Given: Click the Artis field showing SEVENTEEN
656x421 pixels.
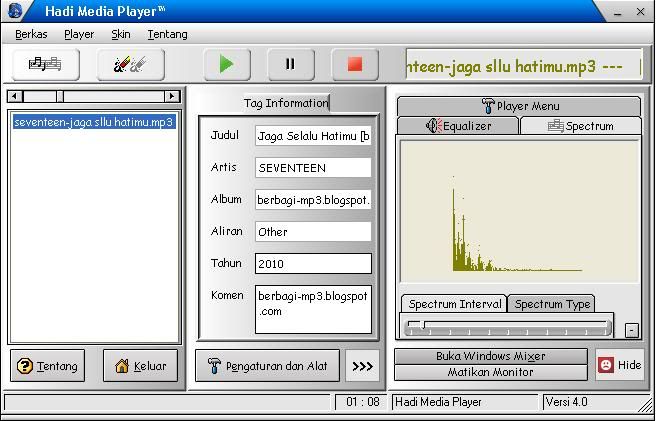Looking at the screenshot, I should (x=313, y=167).
